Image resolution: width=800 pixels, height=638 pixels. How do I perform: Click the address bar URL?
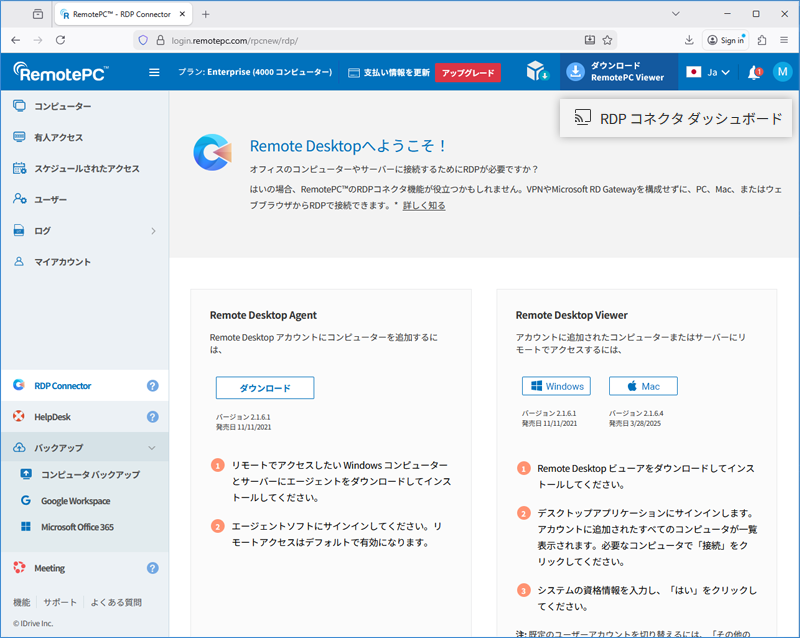click(235, 40)
